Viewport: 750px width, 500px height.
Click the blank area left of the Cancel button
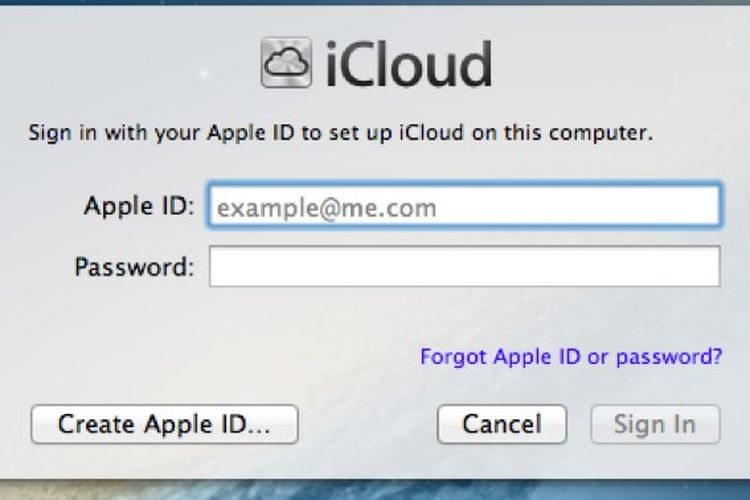coord(368,424)
